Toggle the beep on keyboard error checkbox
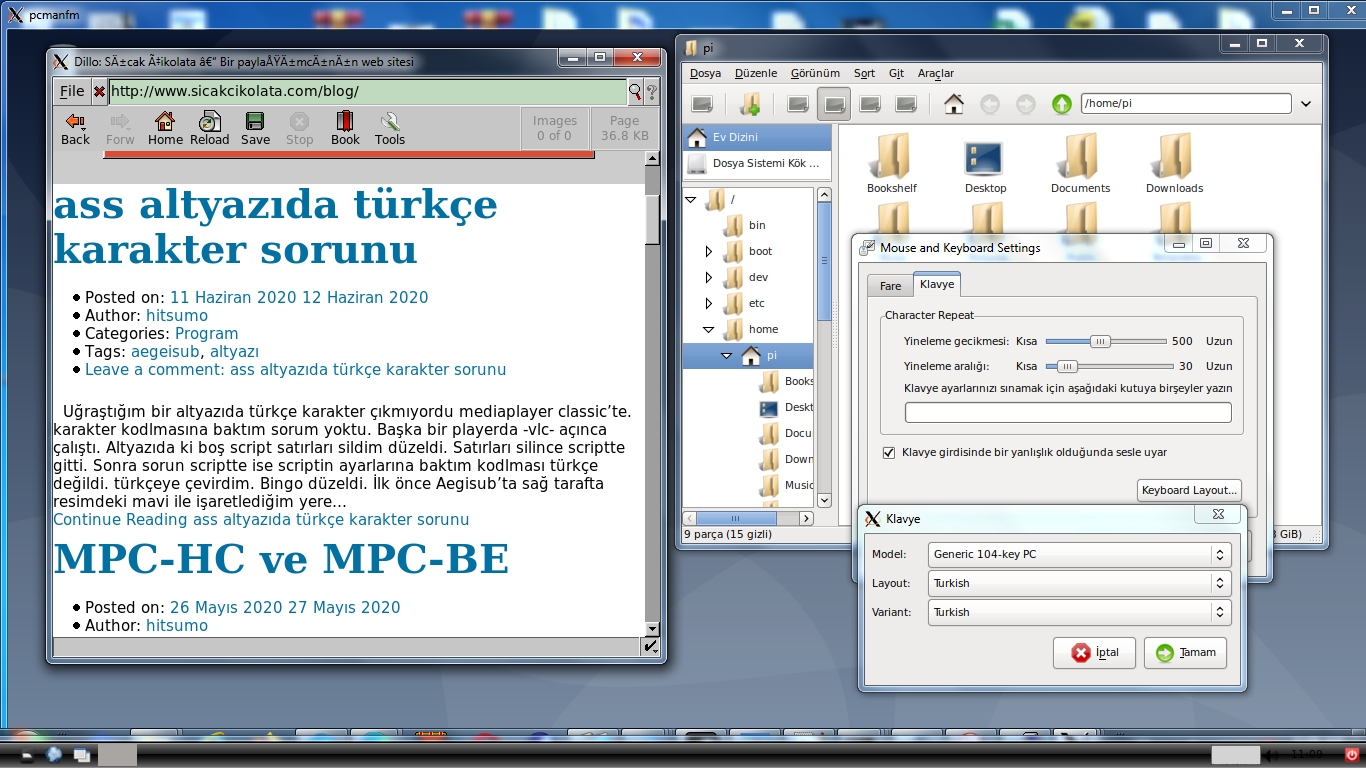The image size is (1366, 768). click(x=889, y=453)
